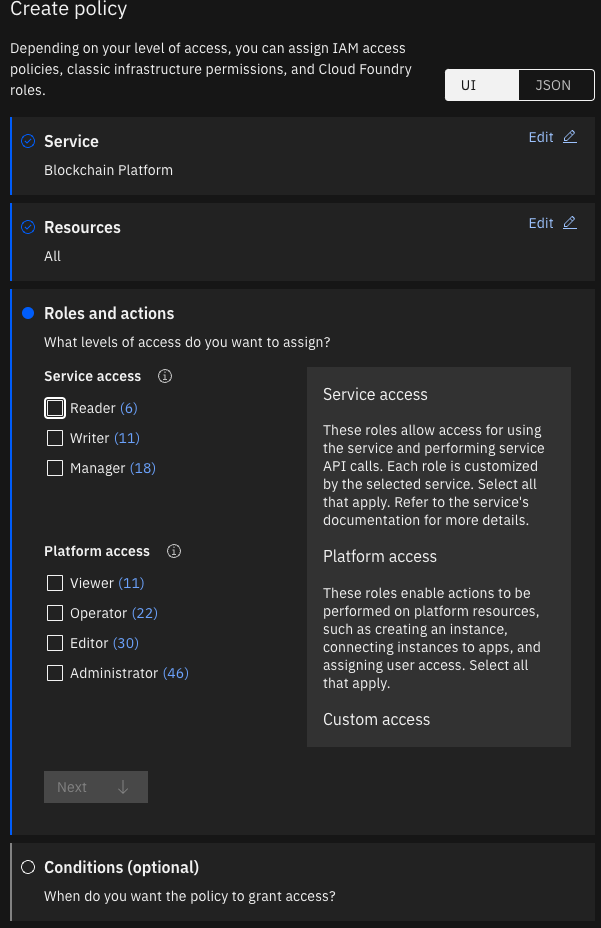Expand the Conditions (optional) section
601x928 pixels.
pyautogui.click(x=121, y=867)
